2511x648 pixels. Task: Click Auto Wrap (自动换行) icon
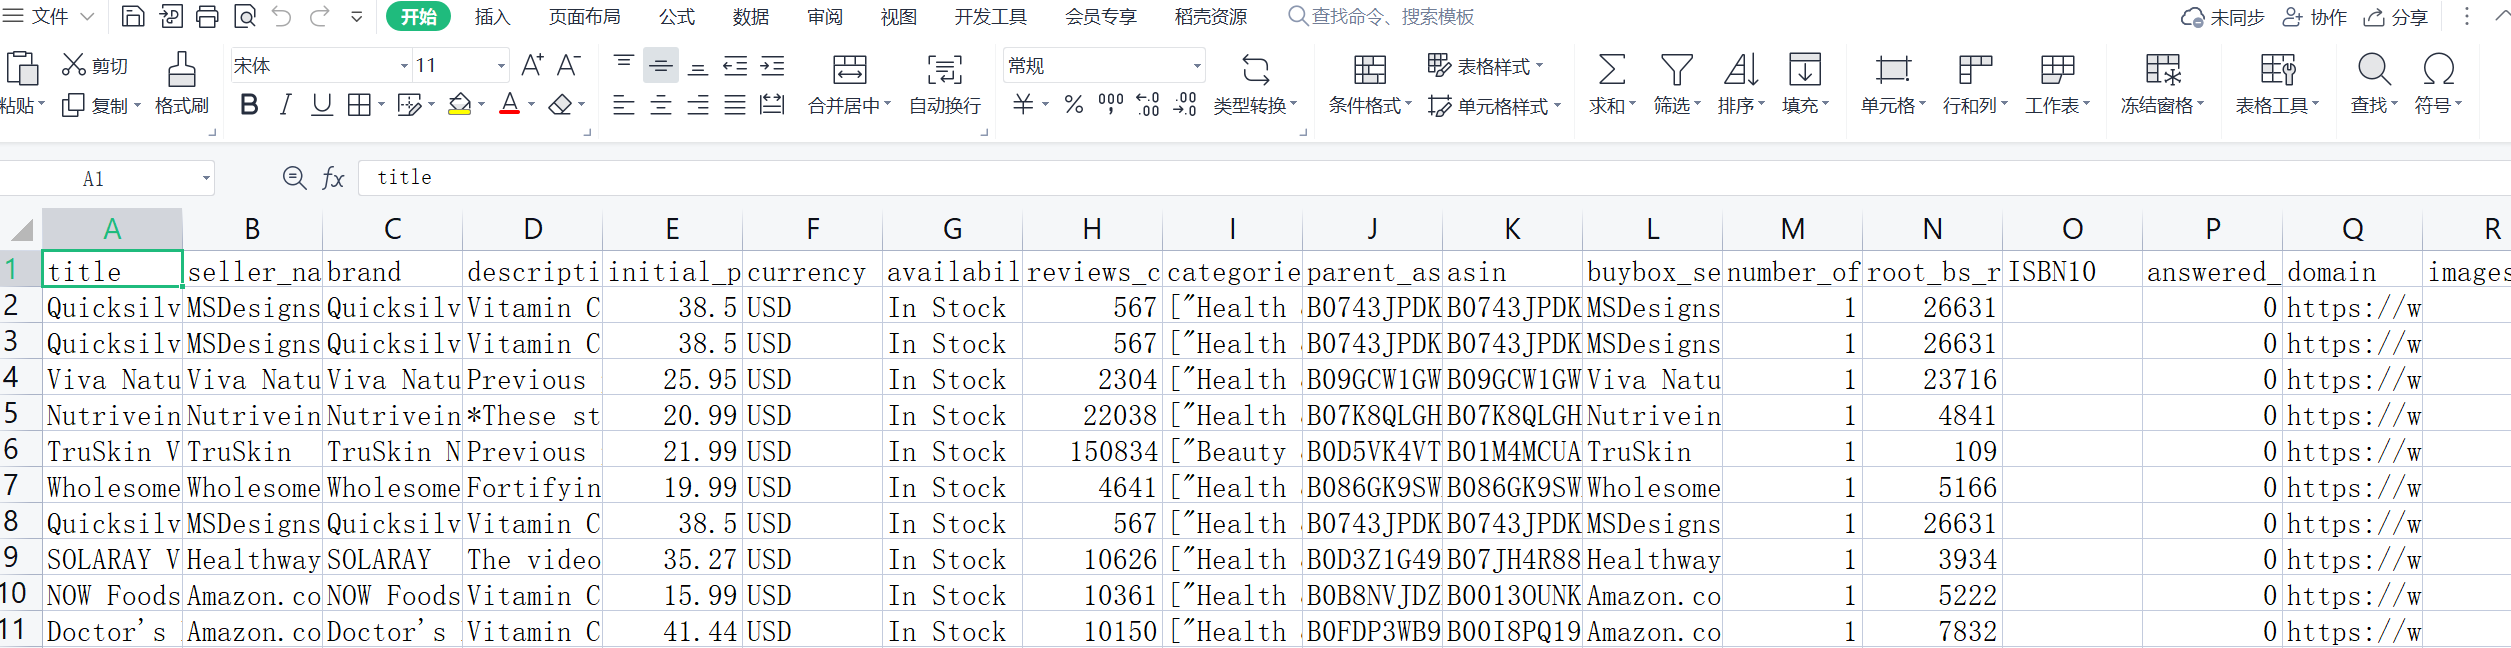pos(944,69)
